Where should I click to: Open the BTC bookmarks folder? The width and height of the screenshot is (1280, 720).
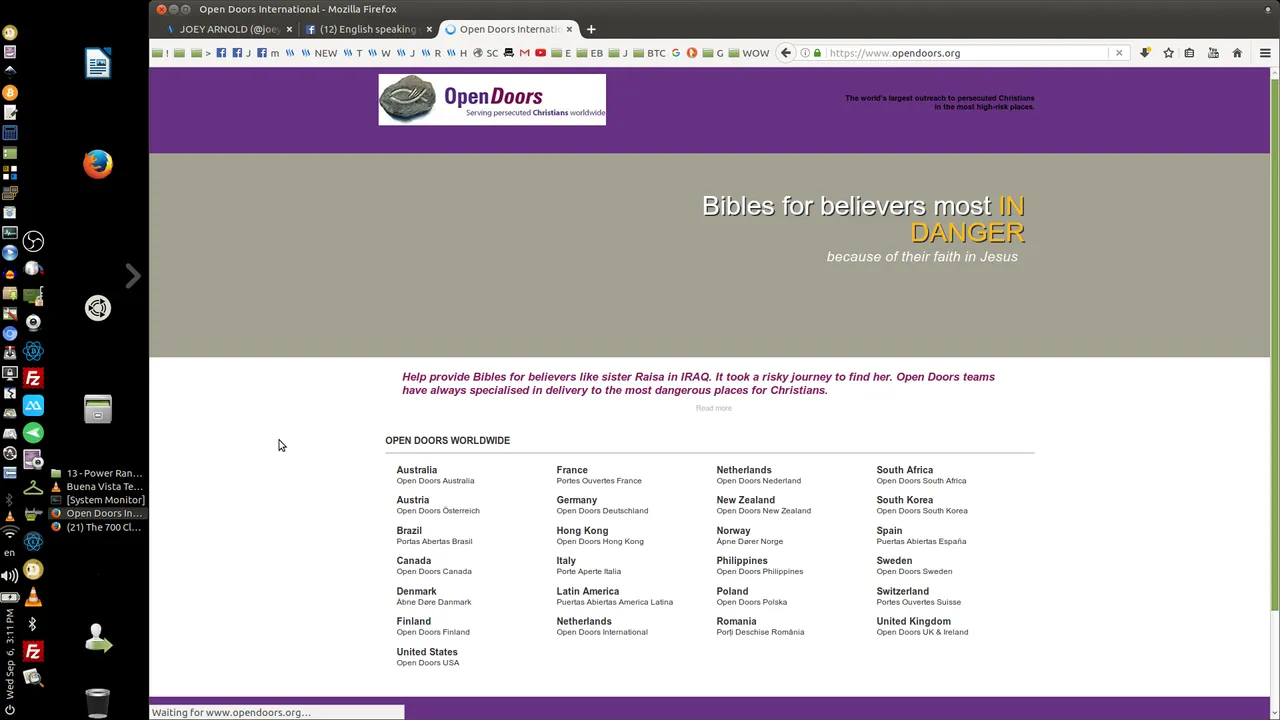click(649, 53)
